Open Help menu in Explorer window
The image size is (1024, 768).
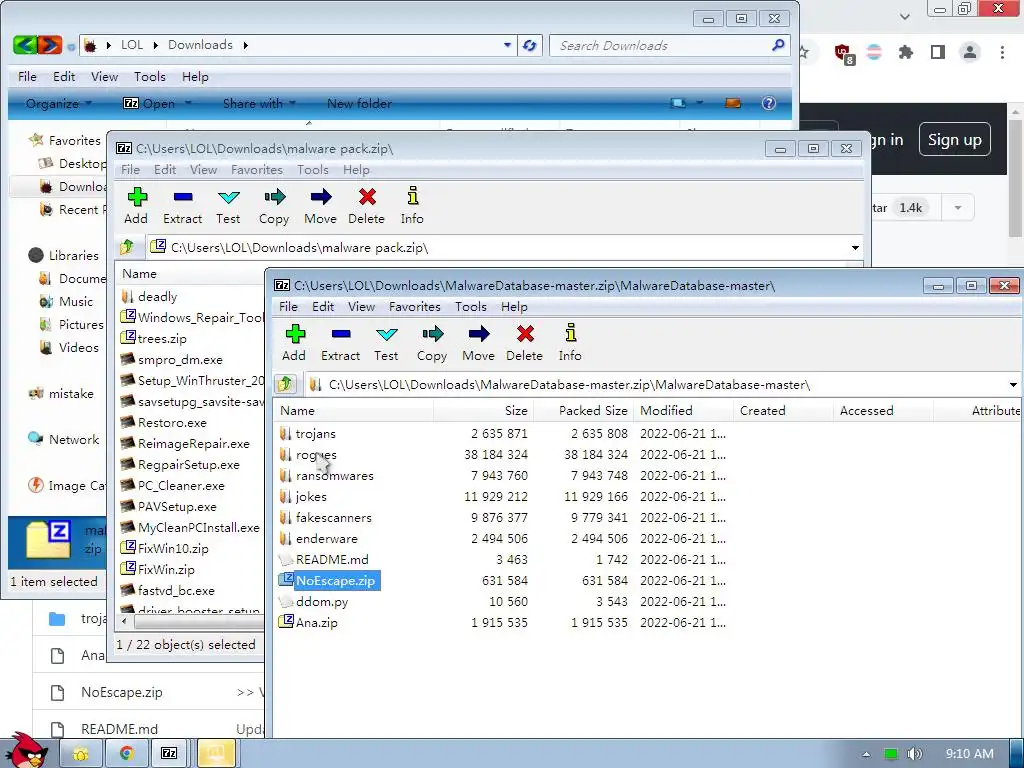pos(195,76)
